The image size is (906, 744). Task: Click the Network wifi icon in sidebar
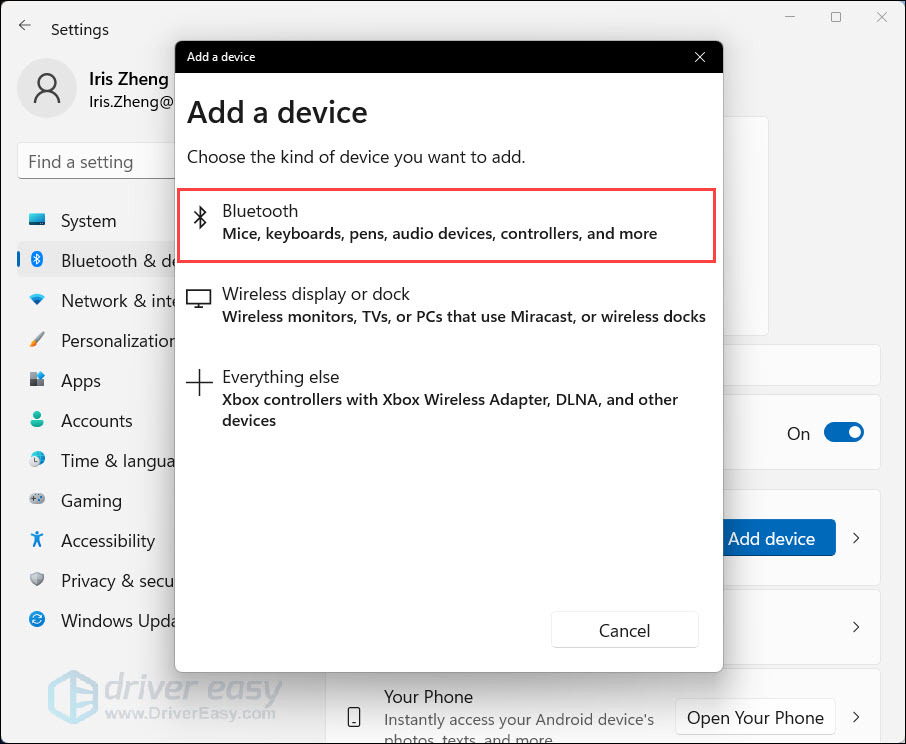click(38, 300)
